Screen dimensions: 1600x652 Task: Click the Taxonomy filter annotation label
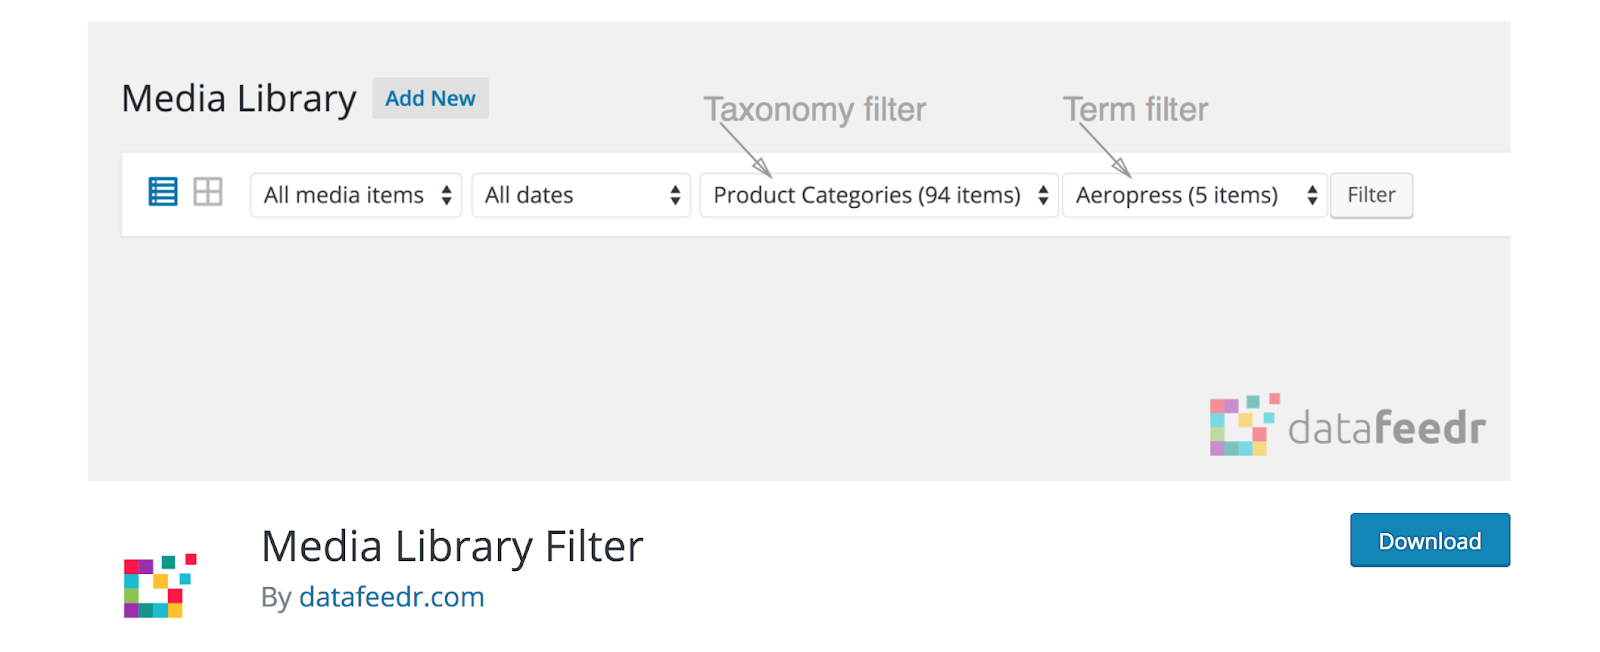[x=815, y=109]
